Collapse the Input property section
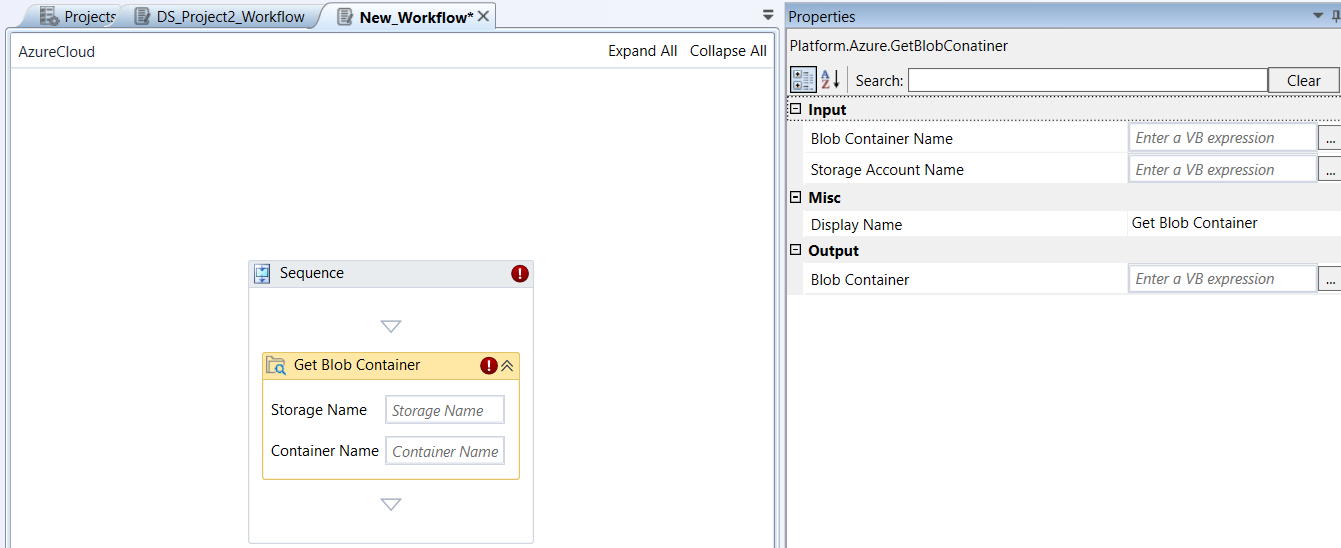This screenshot has height=548, width=1341. click(796, 110)
